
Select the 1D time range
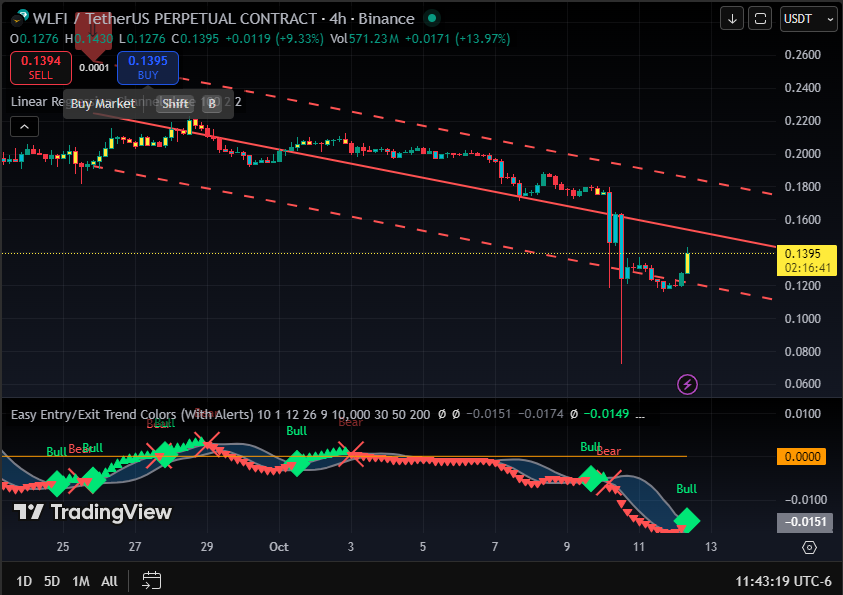(24, 581)
